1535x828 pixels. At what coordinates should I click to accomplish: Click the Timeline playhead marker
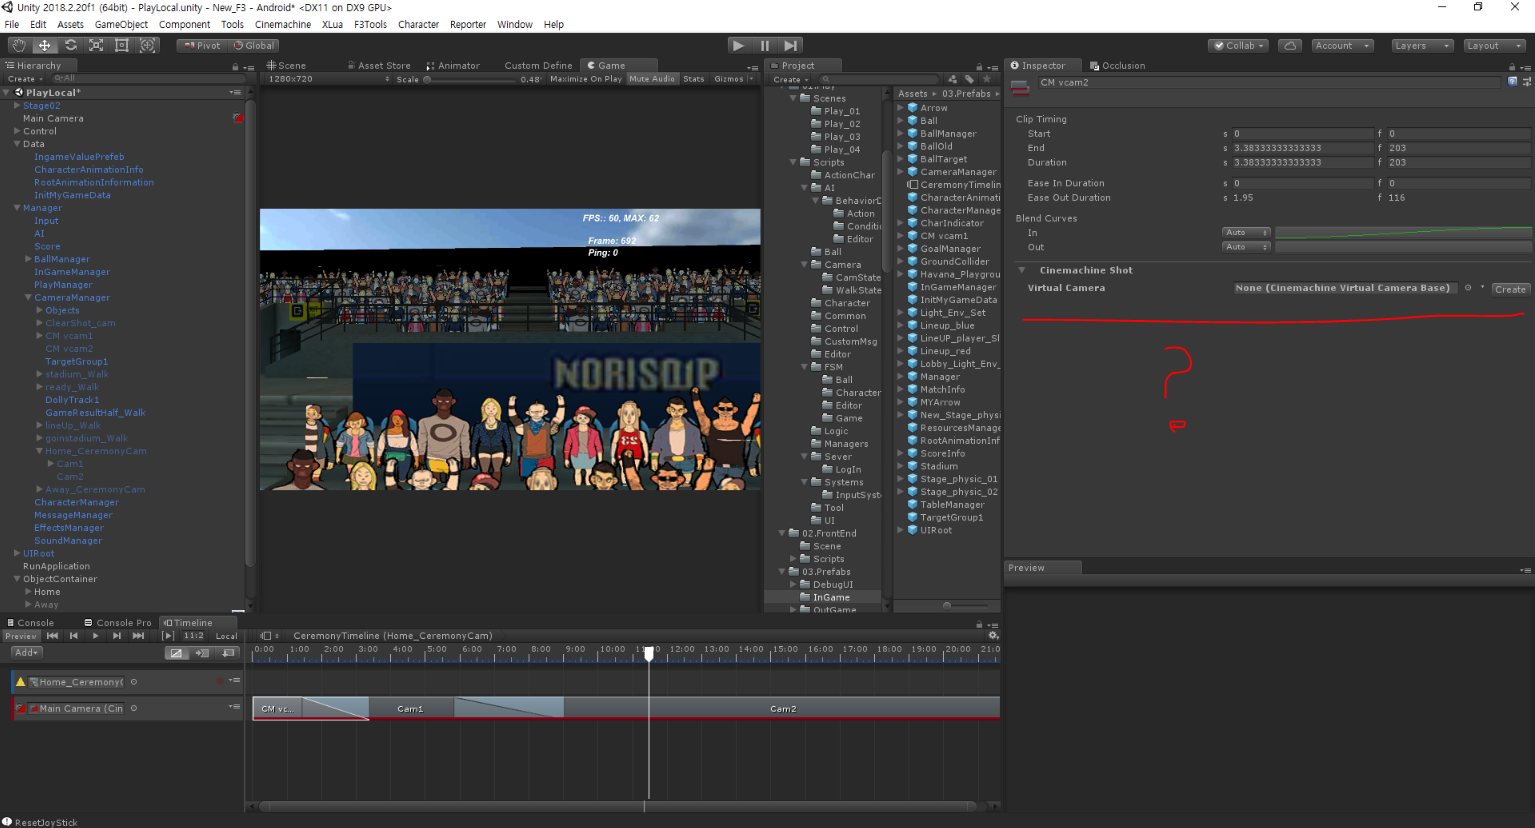649,653
